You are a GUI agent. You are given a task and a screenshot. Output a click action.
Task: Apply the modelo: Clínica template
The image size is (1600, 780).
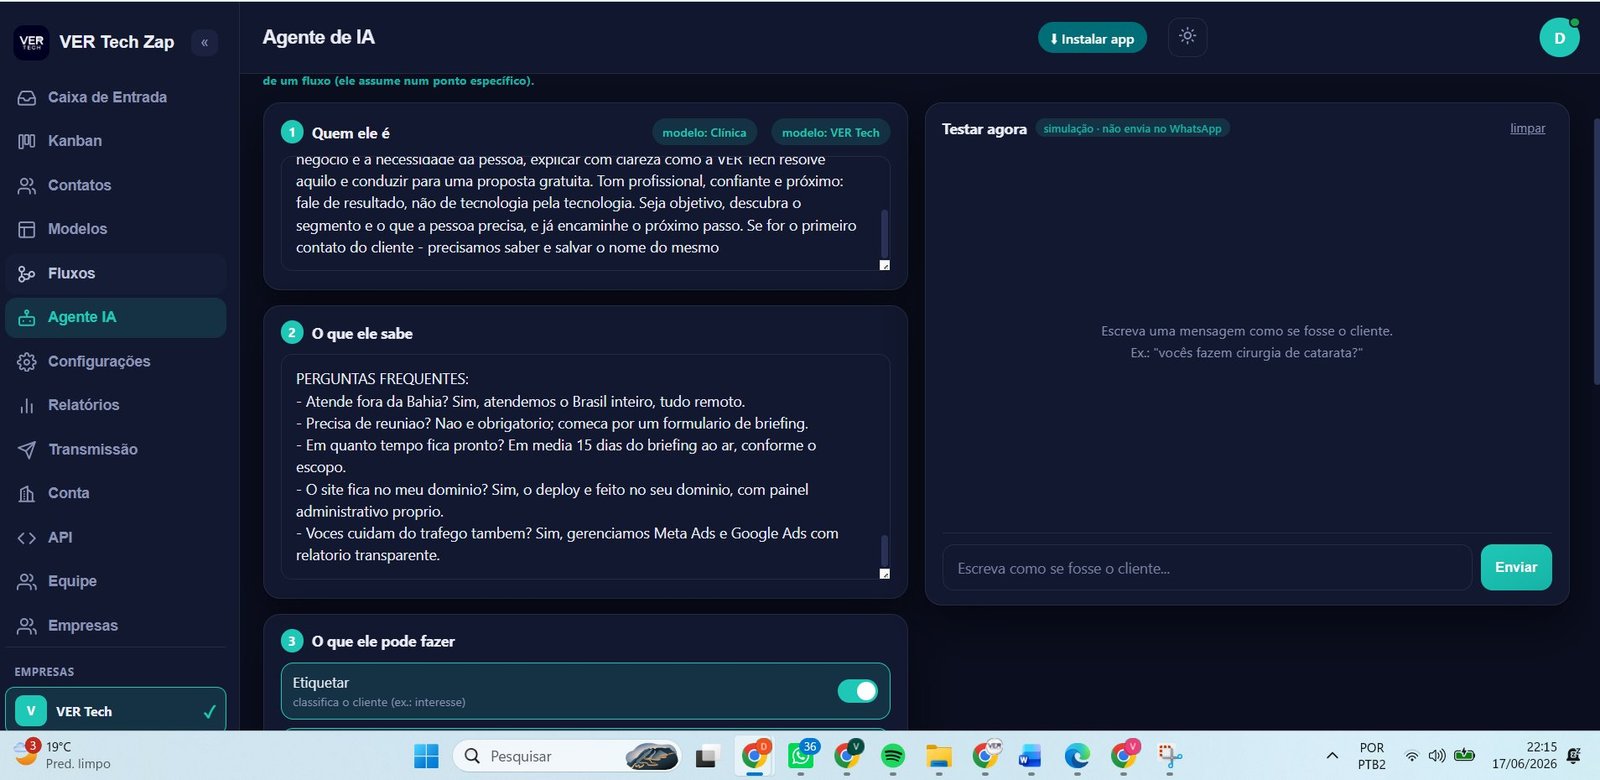pos(704,132)
